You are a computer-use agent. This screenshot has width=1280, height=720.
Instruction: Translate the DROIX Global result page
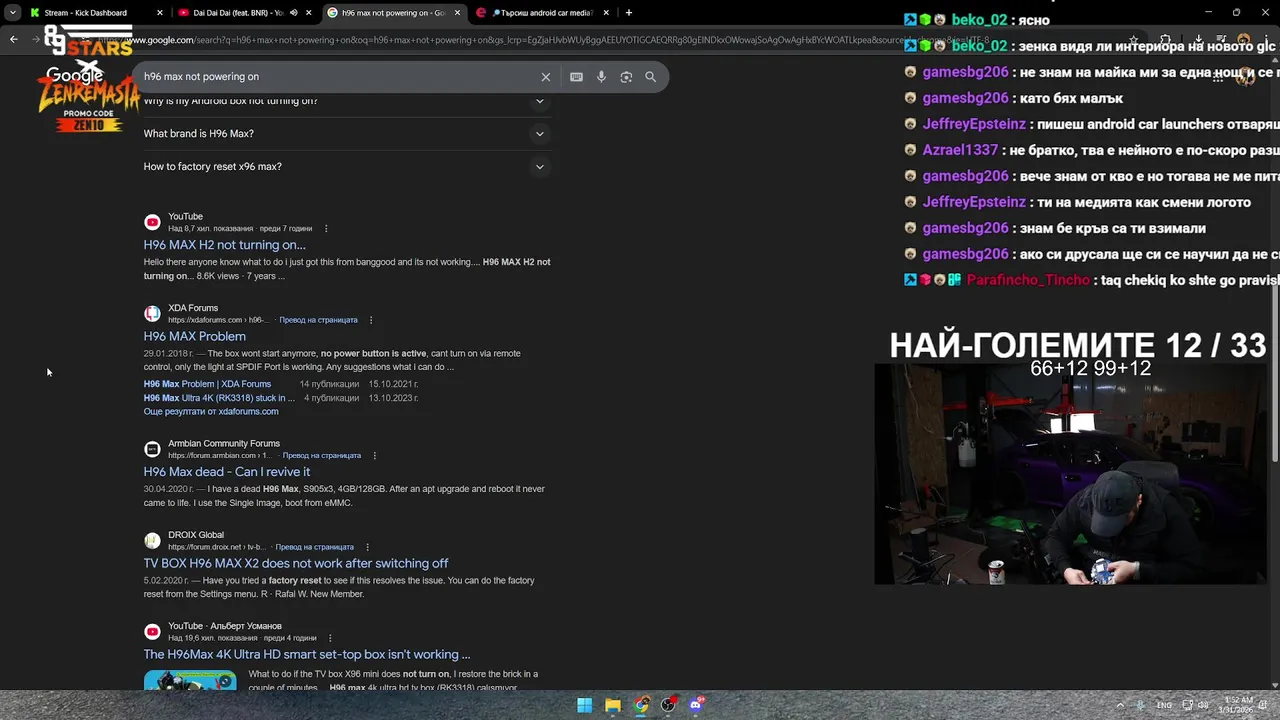[x=314, y=548]
